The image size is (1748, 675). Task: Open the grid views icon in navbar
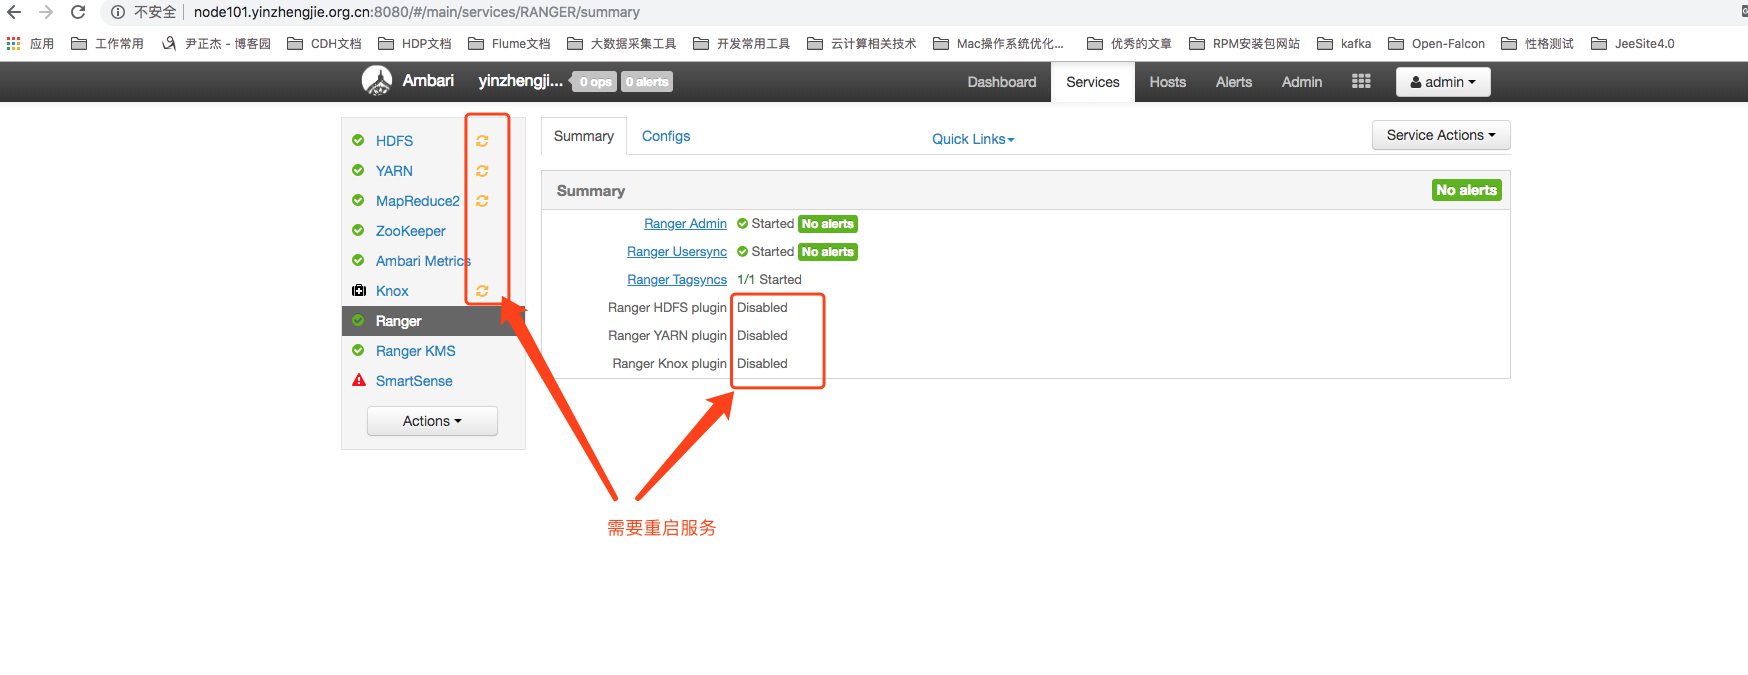point(1361,81)
